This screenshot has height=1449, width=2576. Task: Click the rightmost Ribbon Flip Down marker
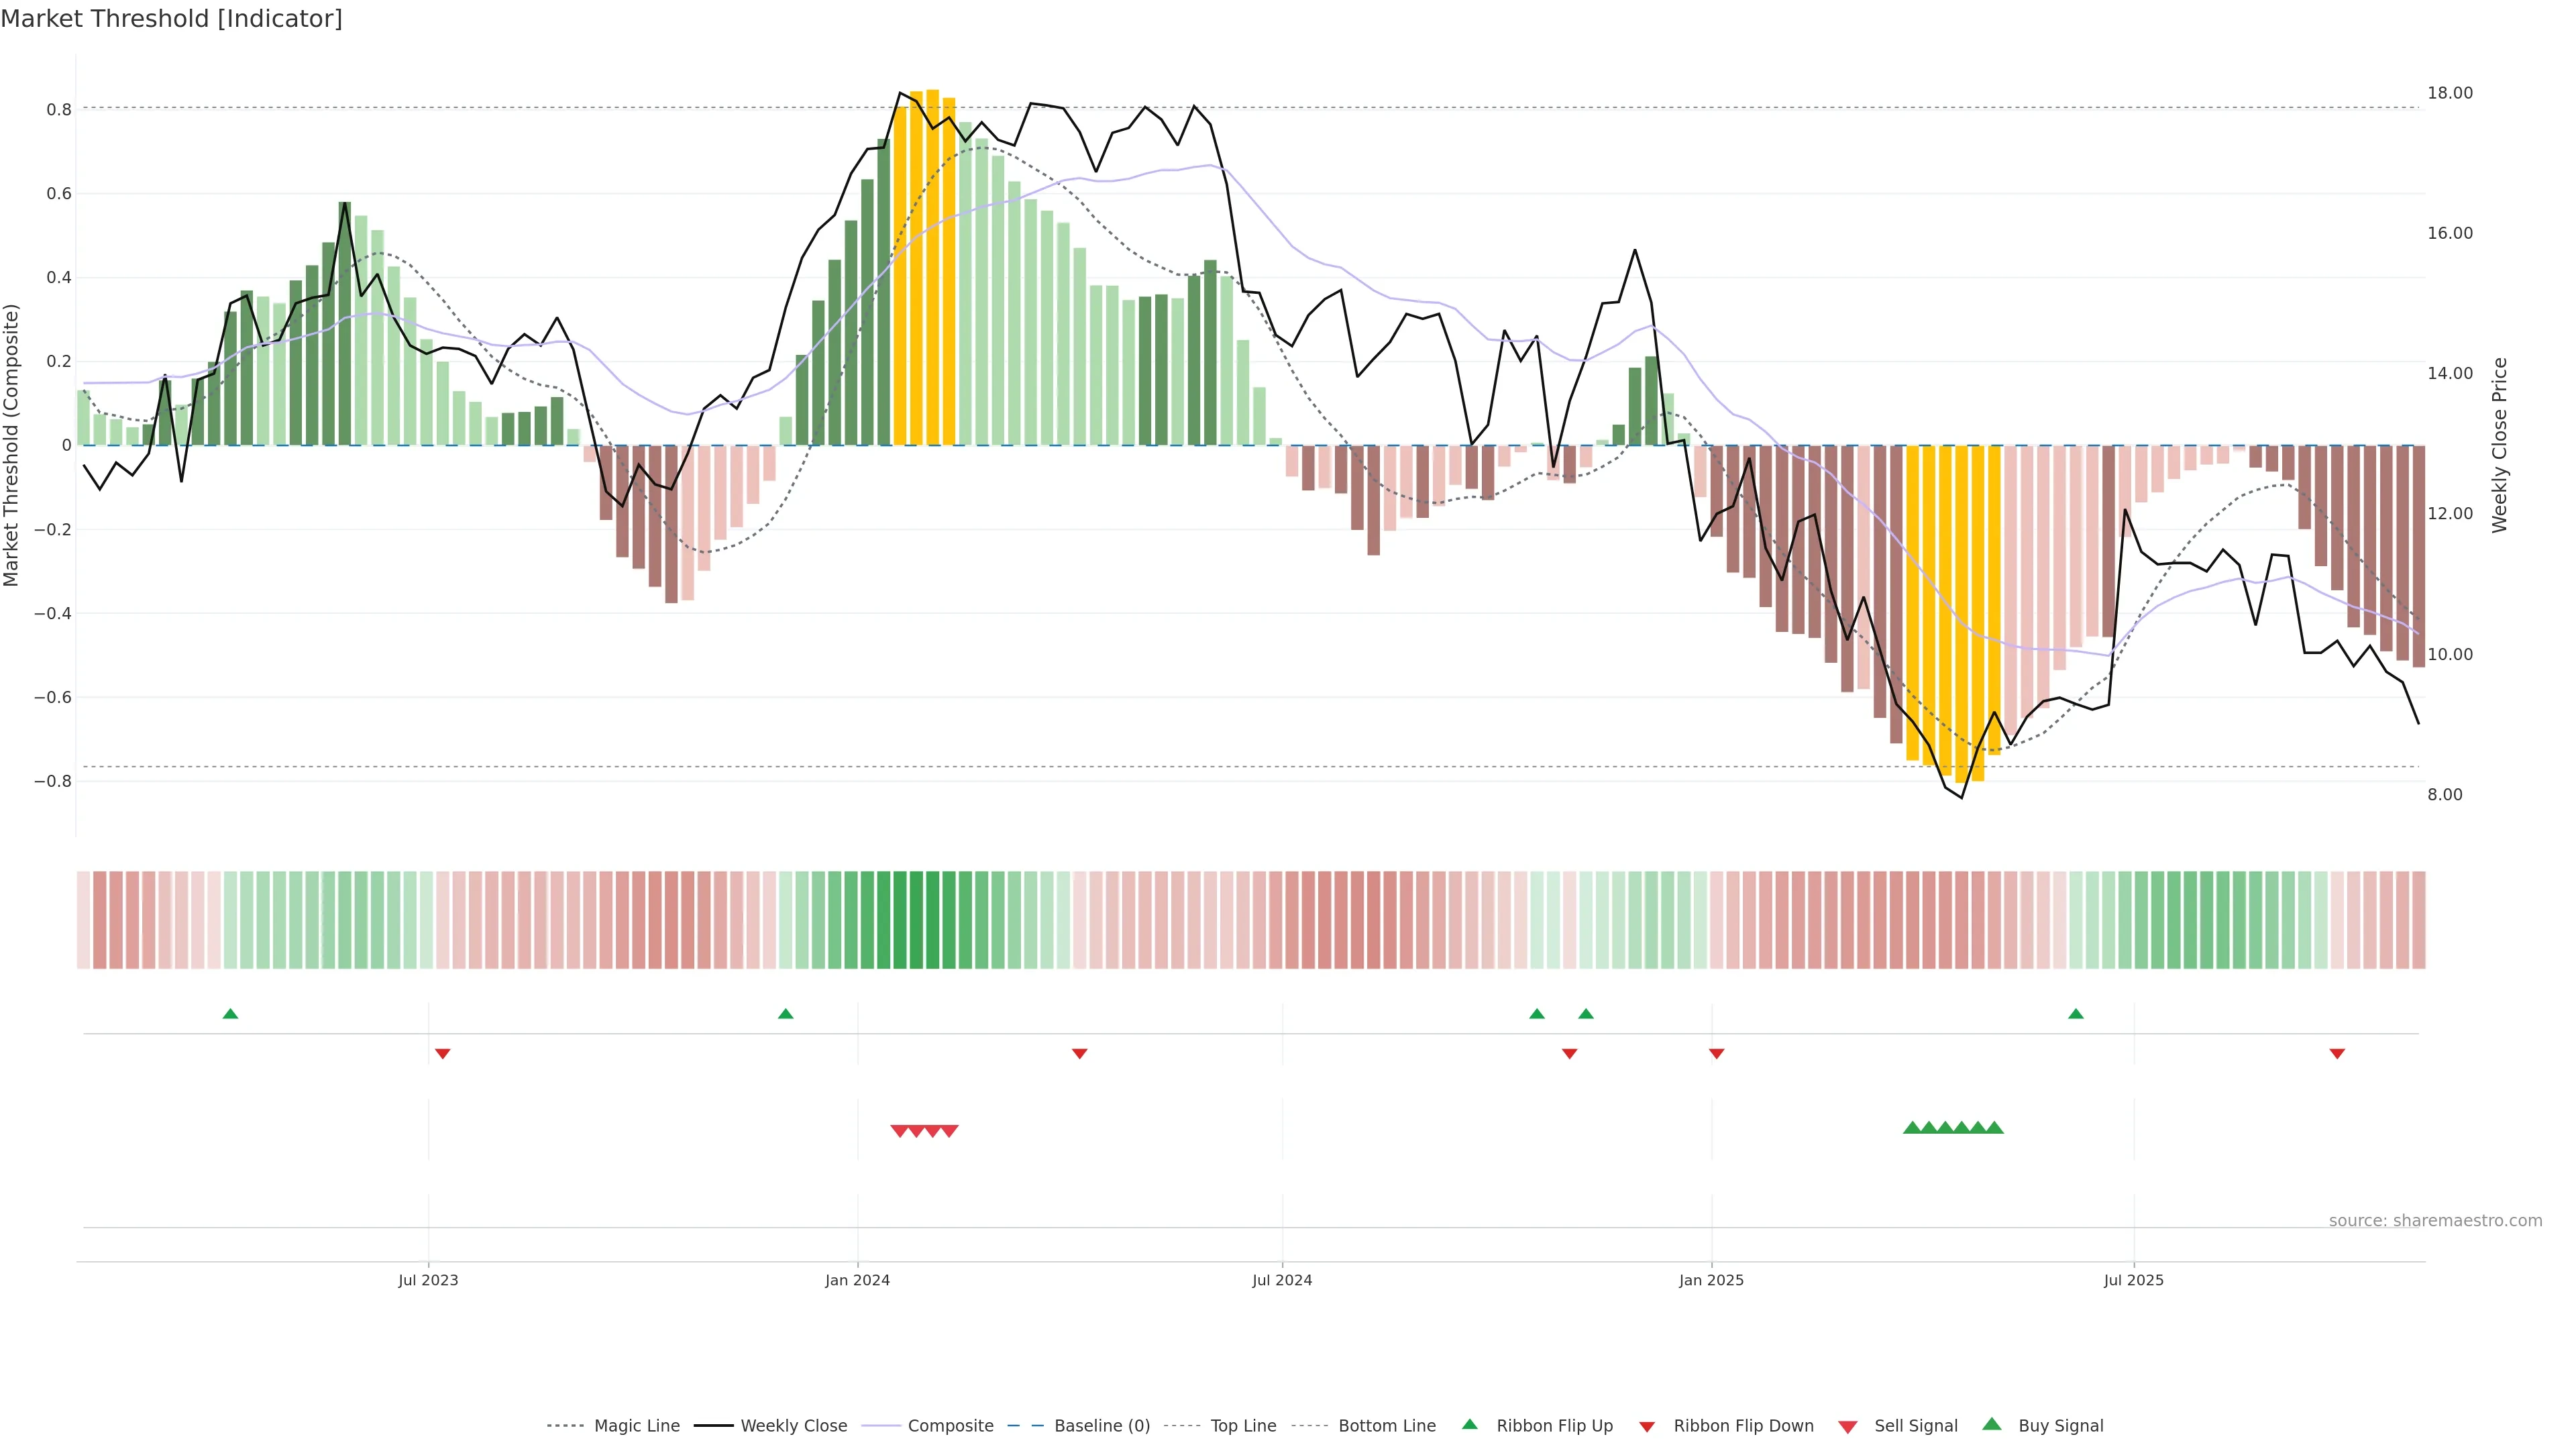pyautogui.click(x=2337, y=1054)
